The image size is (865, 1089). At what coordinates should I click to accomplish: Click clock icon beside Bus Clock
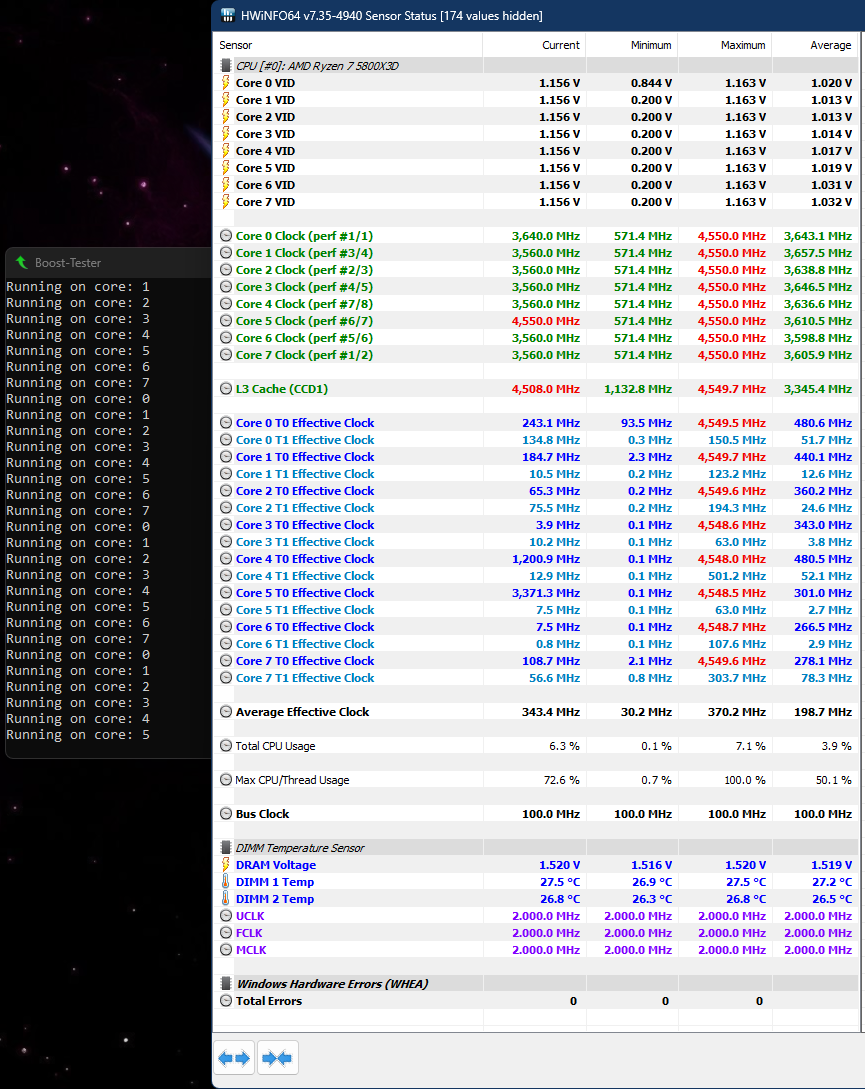pyautogui.click(x=226, y=814)
